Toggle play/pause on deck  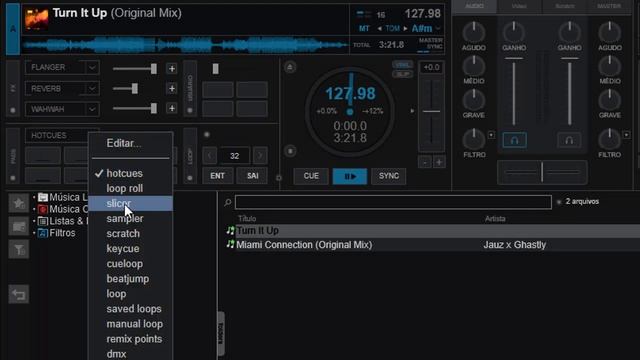click(350, 176)
